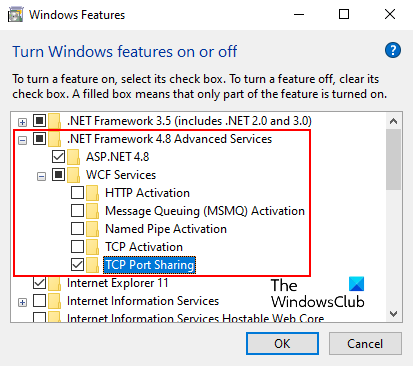
Task: Click the ASP.NET 4.8 folder icon
Action: 74,157
